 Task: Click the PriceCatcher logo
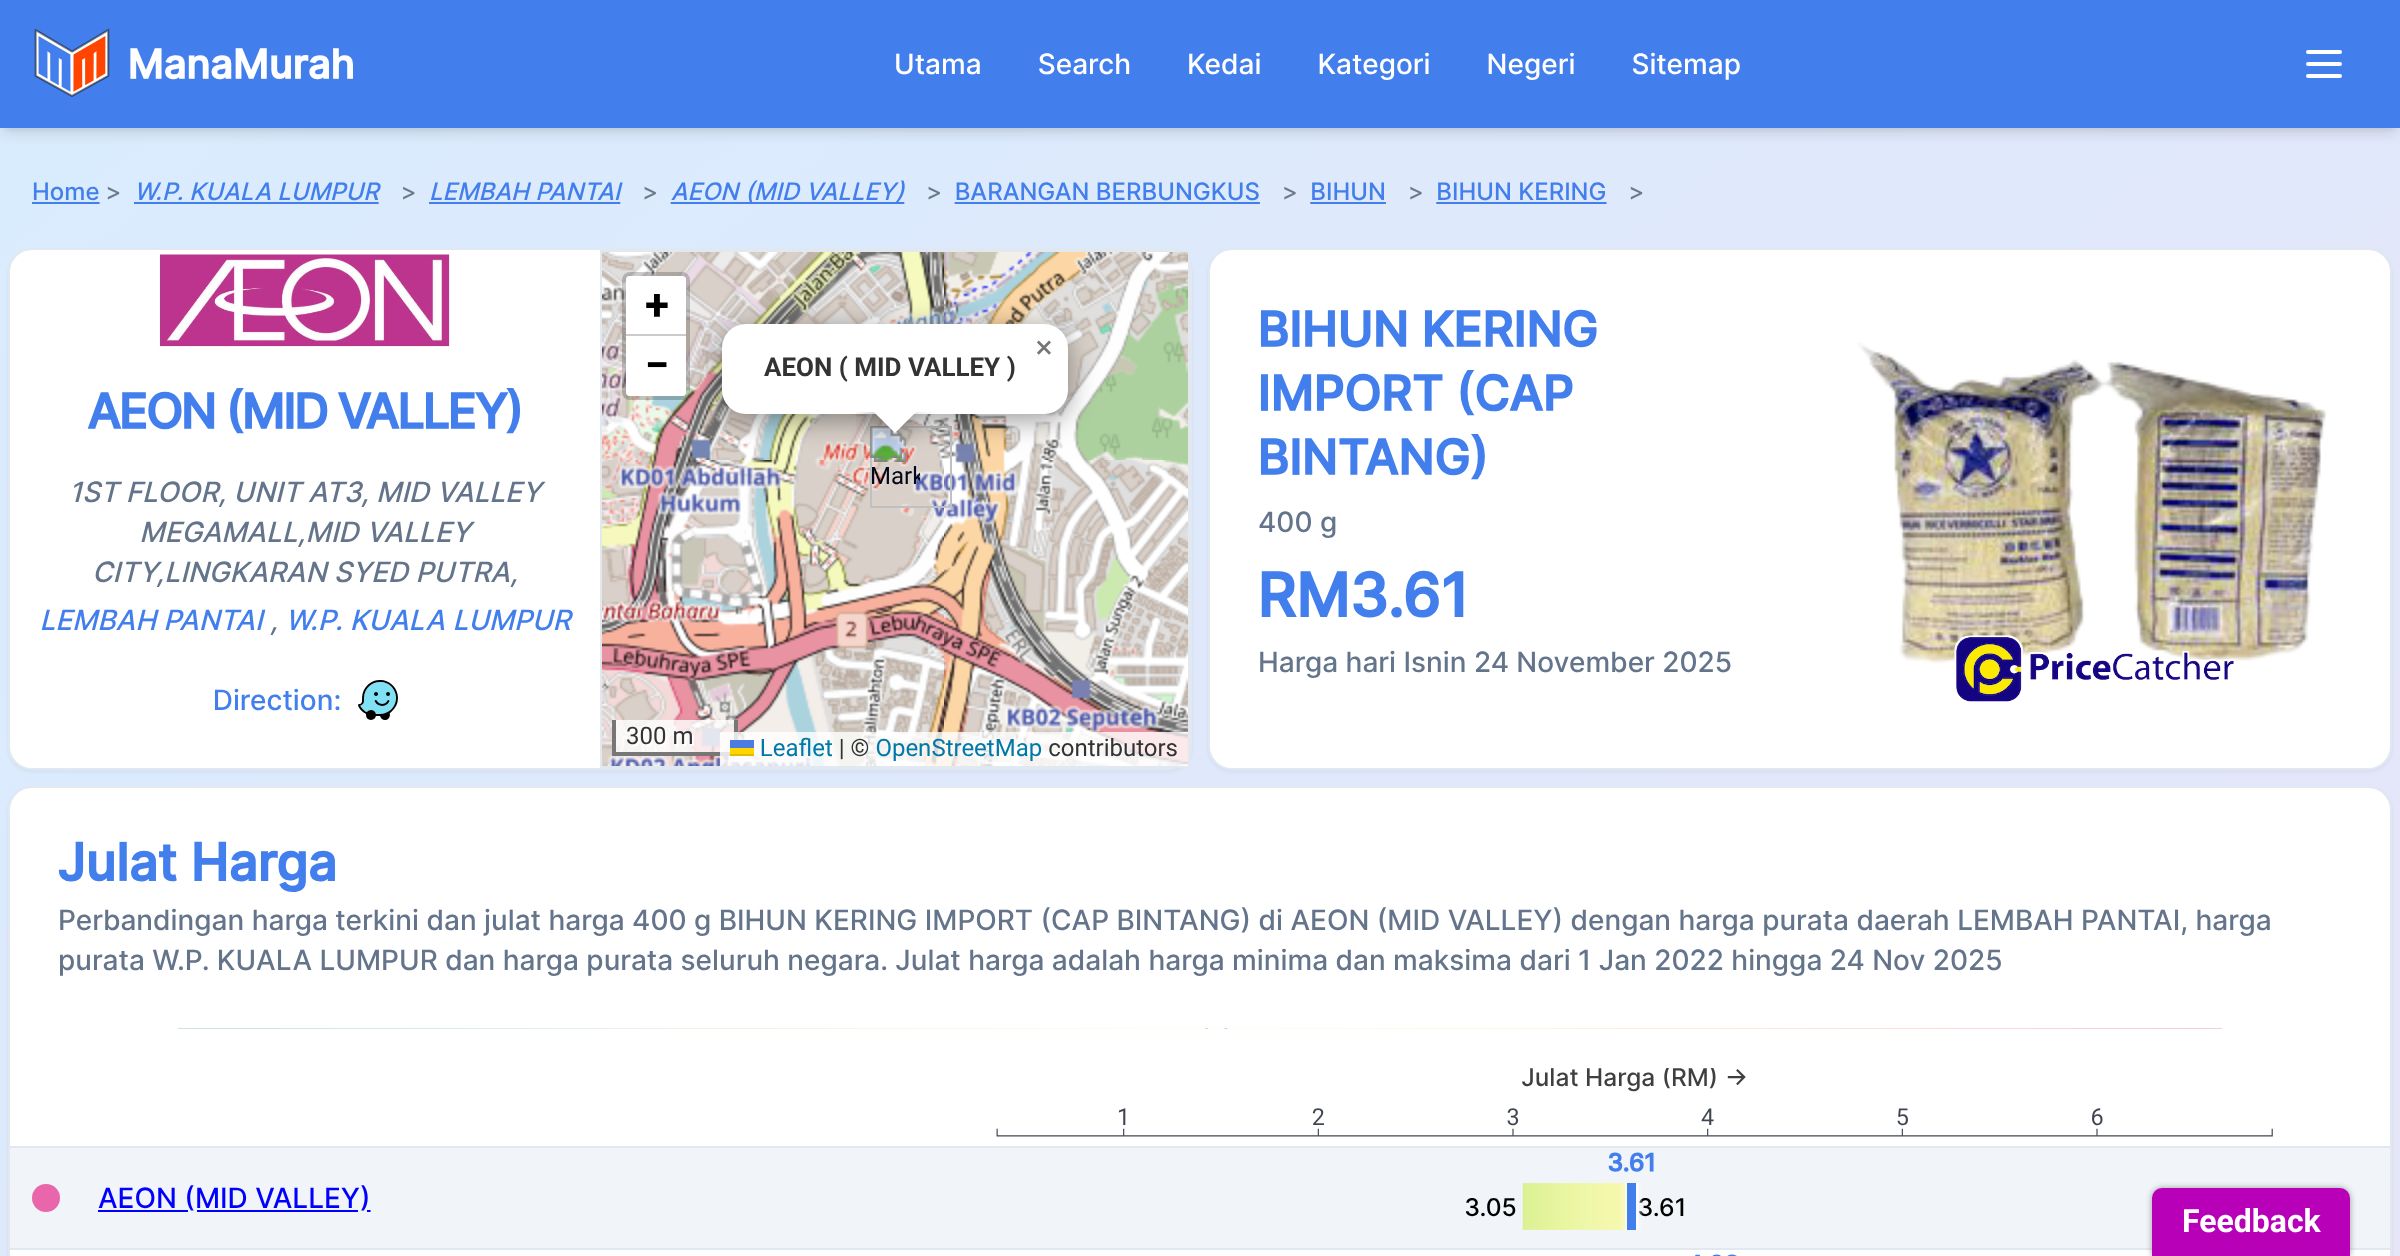coord(2095,668)
